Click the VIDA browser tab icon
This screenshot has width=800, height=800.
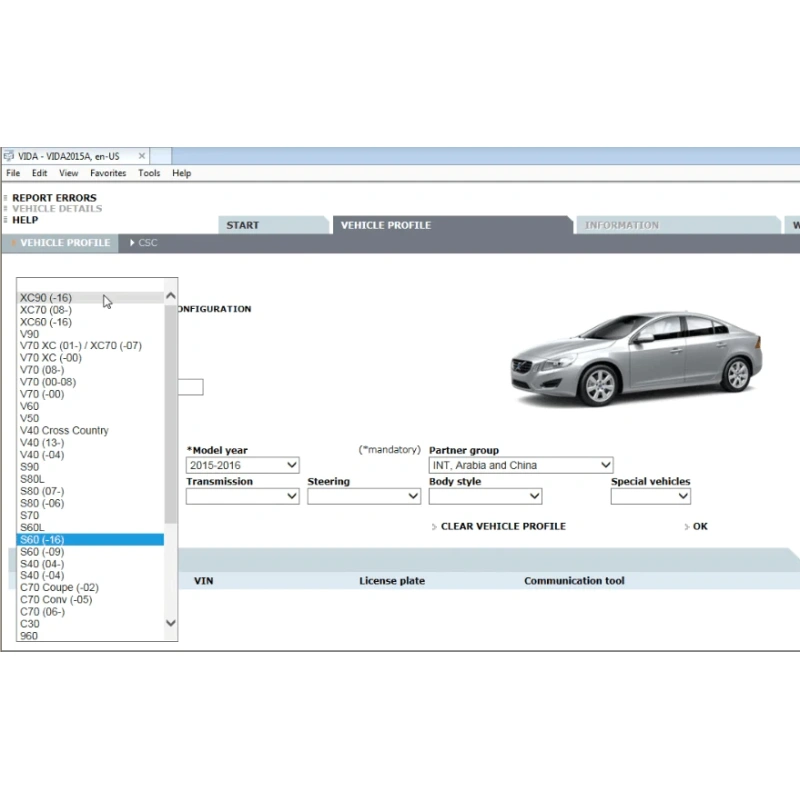[9, 156]
